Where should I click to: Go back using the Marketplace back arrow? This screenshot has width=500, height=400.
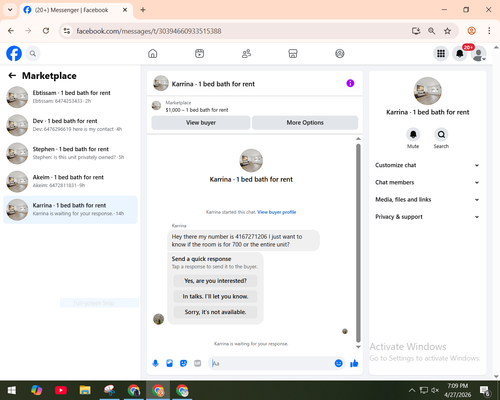(x=12, y=76)
